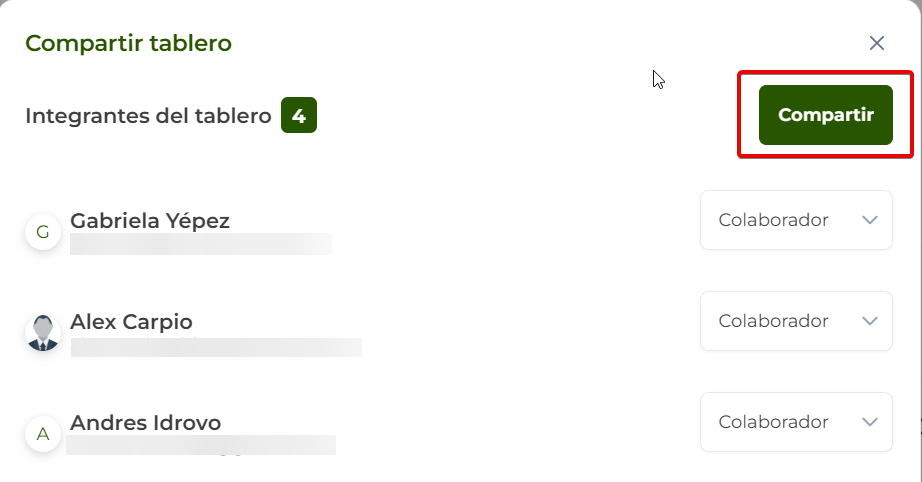Viewport: 922px width, 482px height.
Task: Open Alex Carpio's Colaborador role dropdown
Action: point(795,321)
